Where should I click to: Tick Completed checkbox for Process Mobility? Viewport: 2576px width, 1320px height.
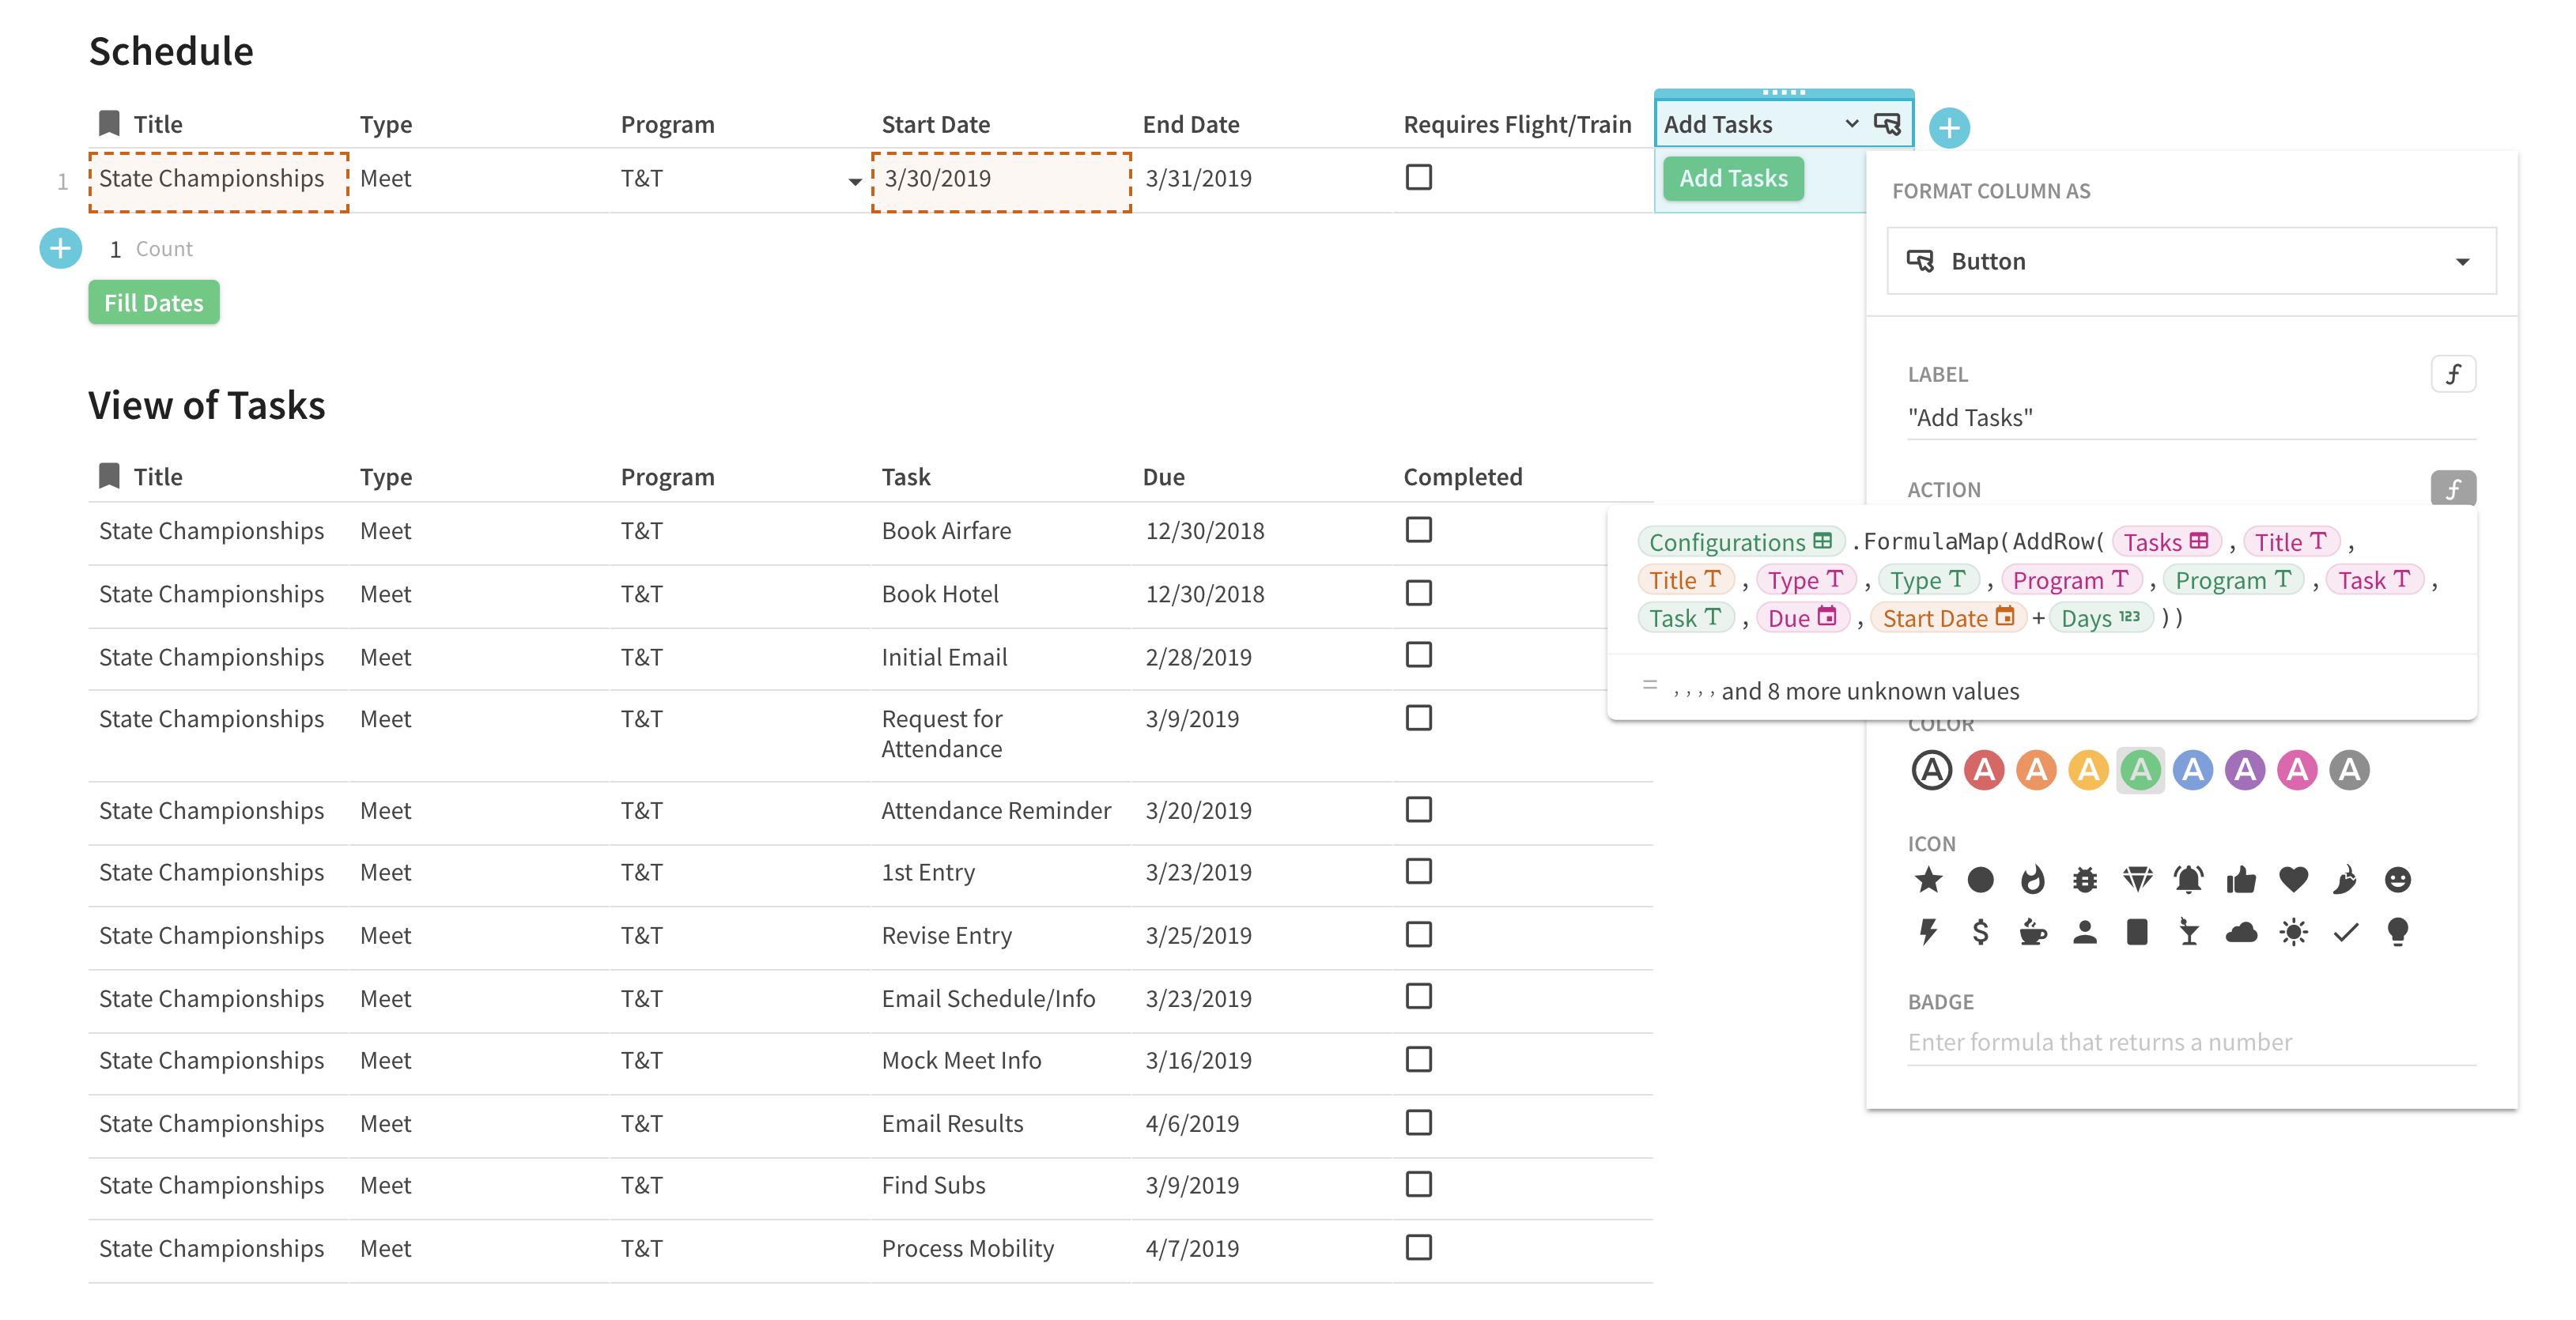(x=1418, y=1247)
